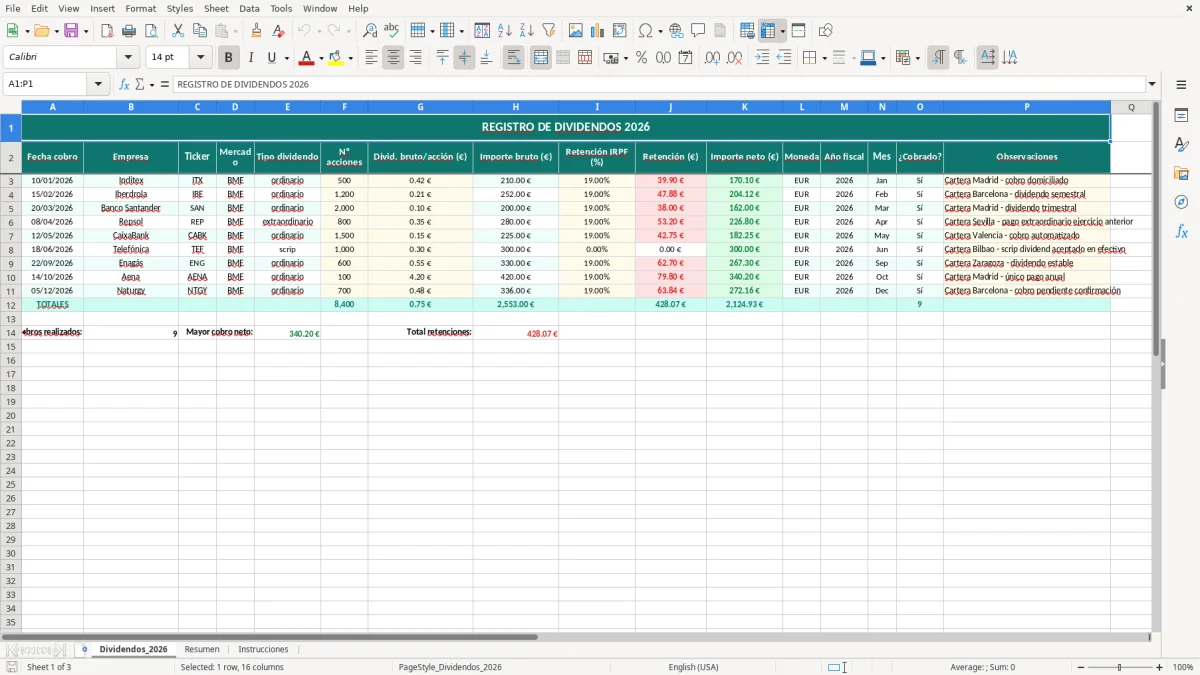1200x675 pixels.
Task: Insert a comment
Action: pos(699,31)
